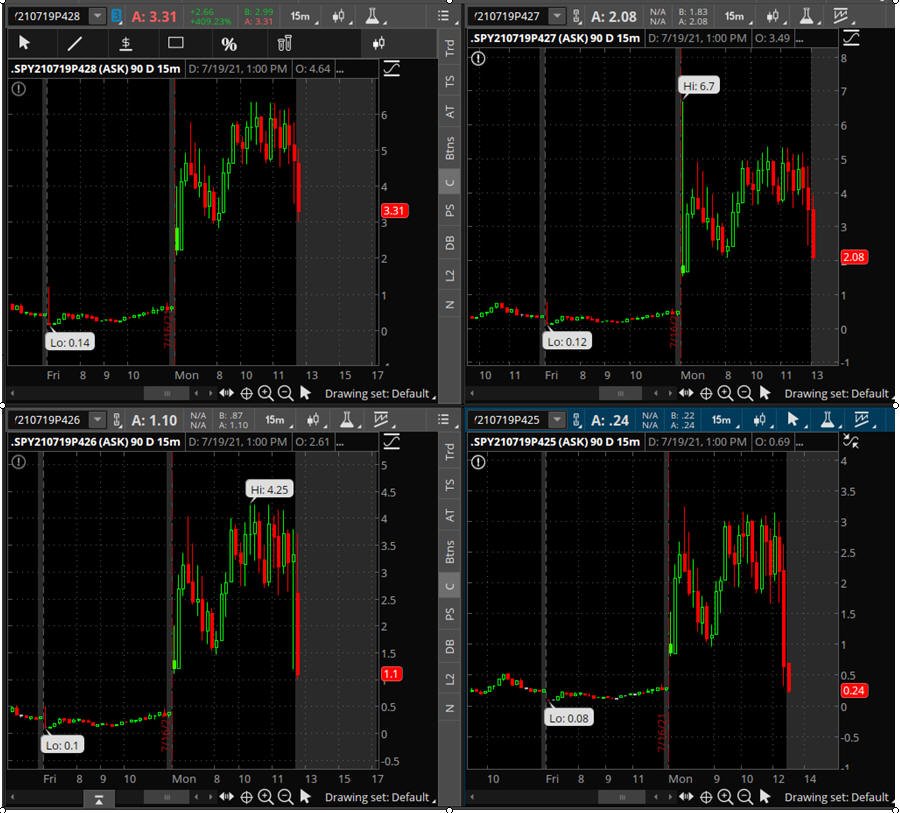Screen dimensions: 900x813
Task: Click candlestick icon in P428 drawing toolbar
Action: pyautogui.click(x=378, y=43)
